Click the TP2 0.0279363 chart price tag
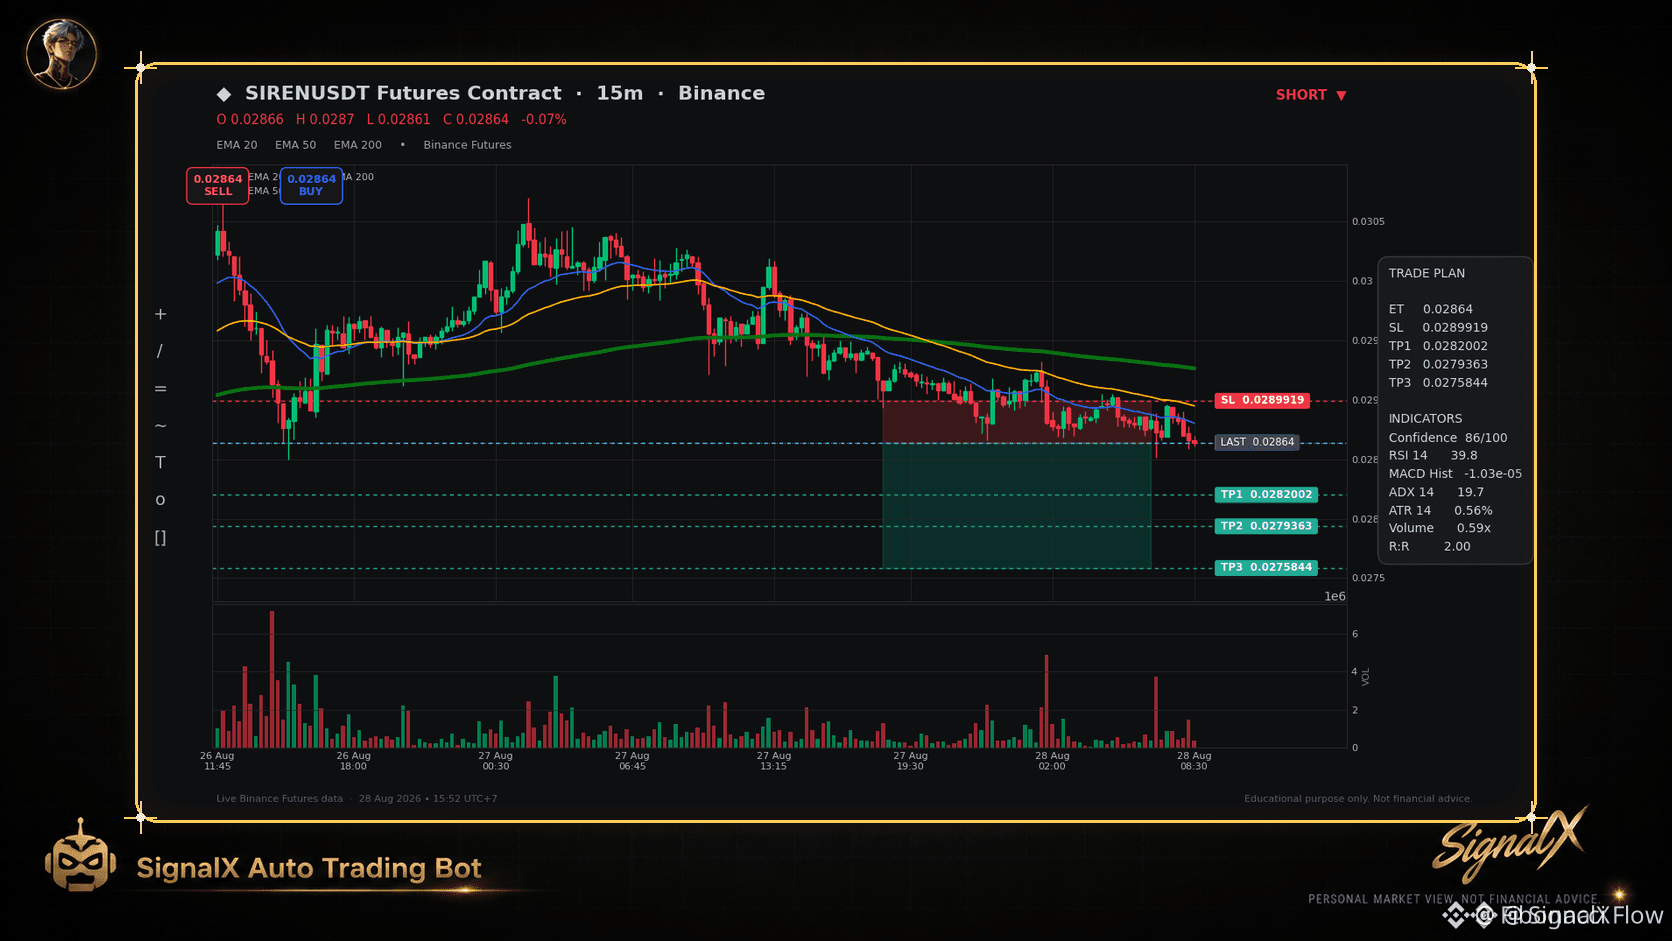Viewport: 1672px width, 941px height. click(1266, 526)
